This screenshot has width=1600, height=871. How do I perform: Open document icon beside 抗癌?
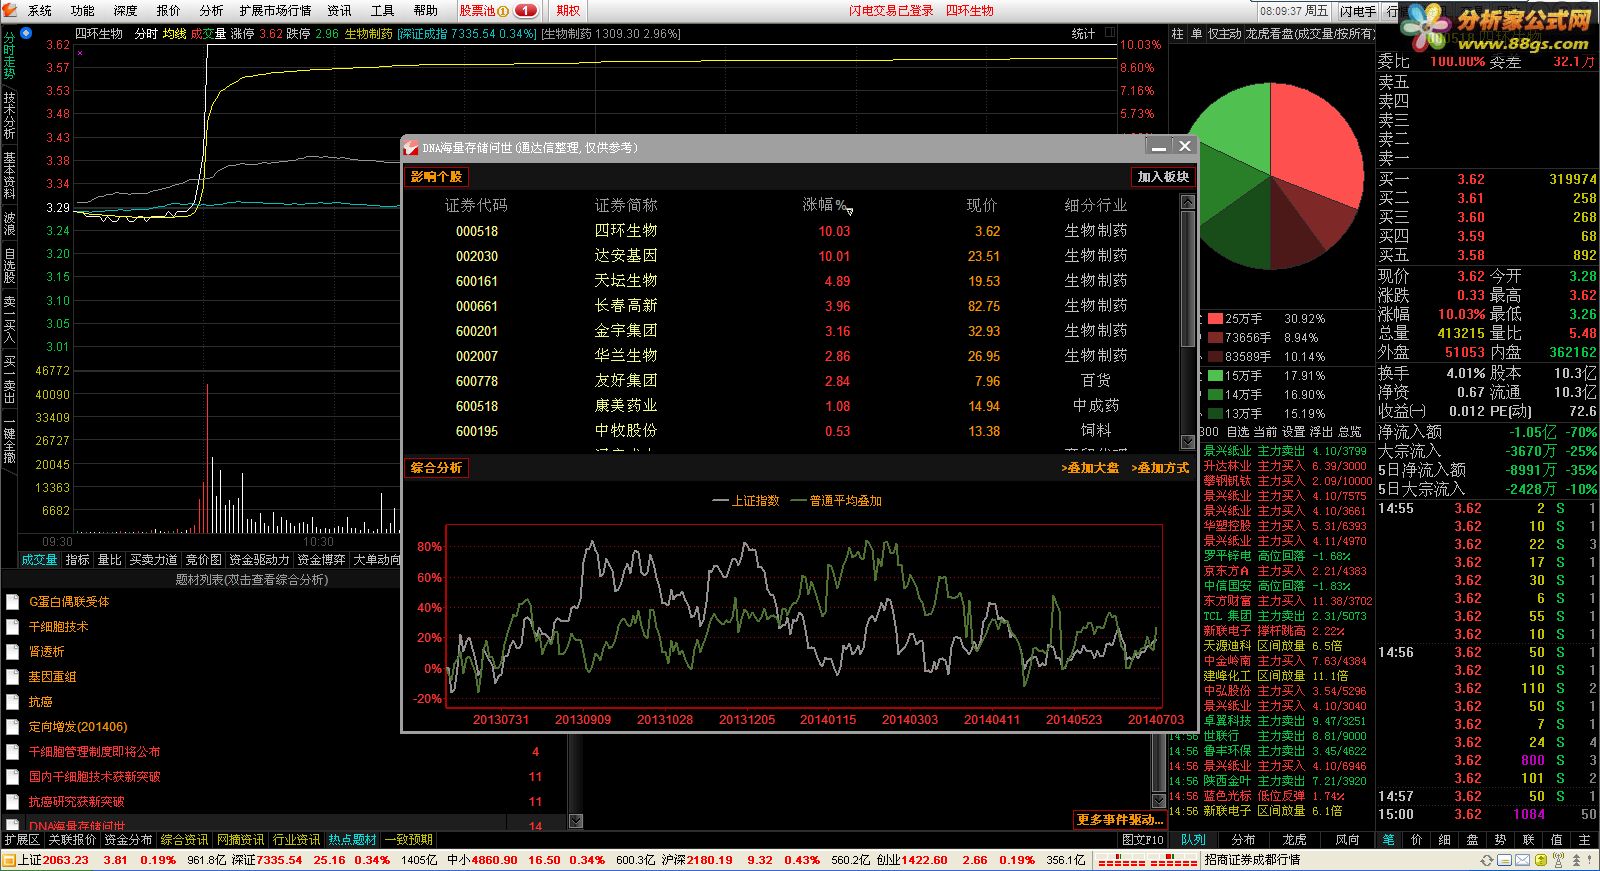pos(13,702)
